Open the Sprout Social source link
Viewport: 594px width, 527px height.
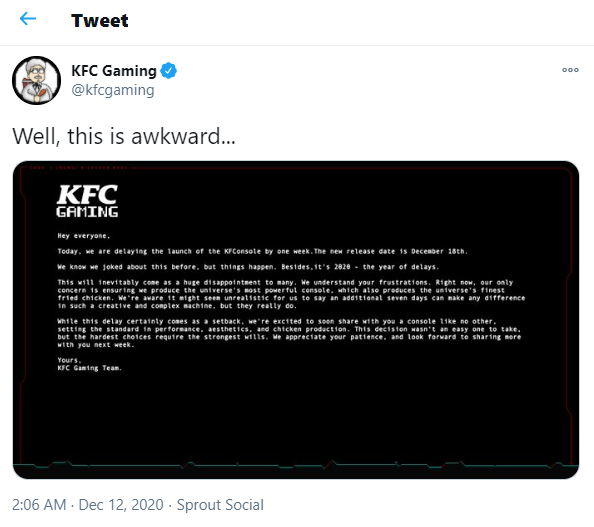click(220, 505)
